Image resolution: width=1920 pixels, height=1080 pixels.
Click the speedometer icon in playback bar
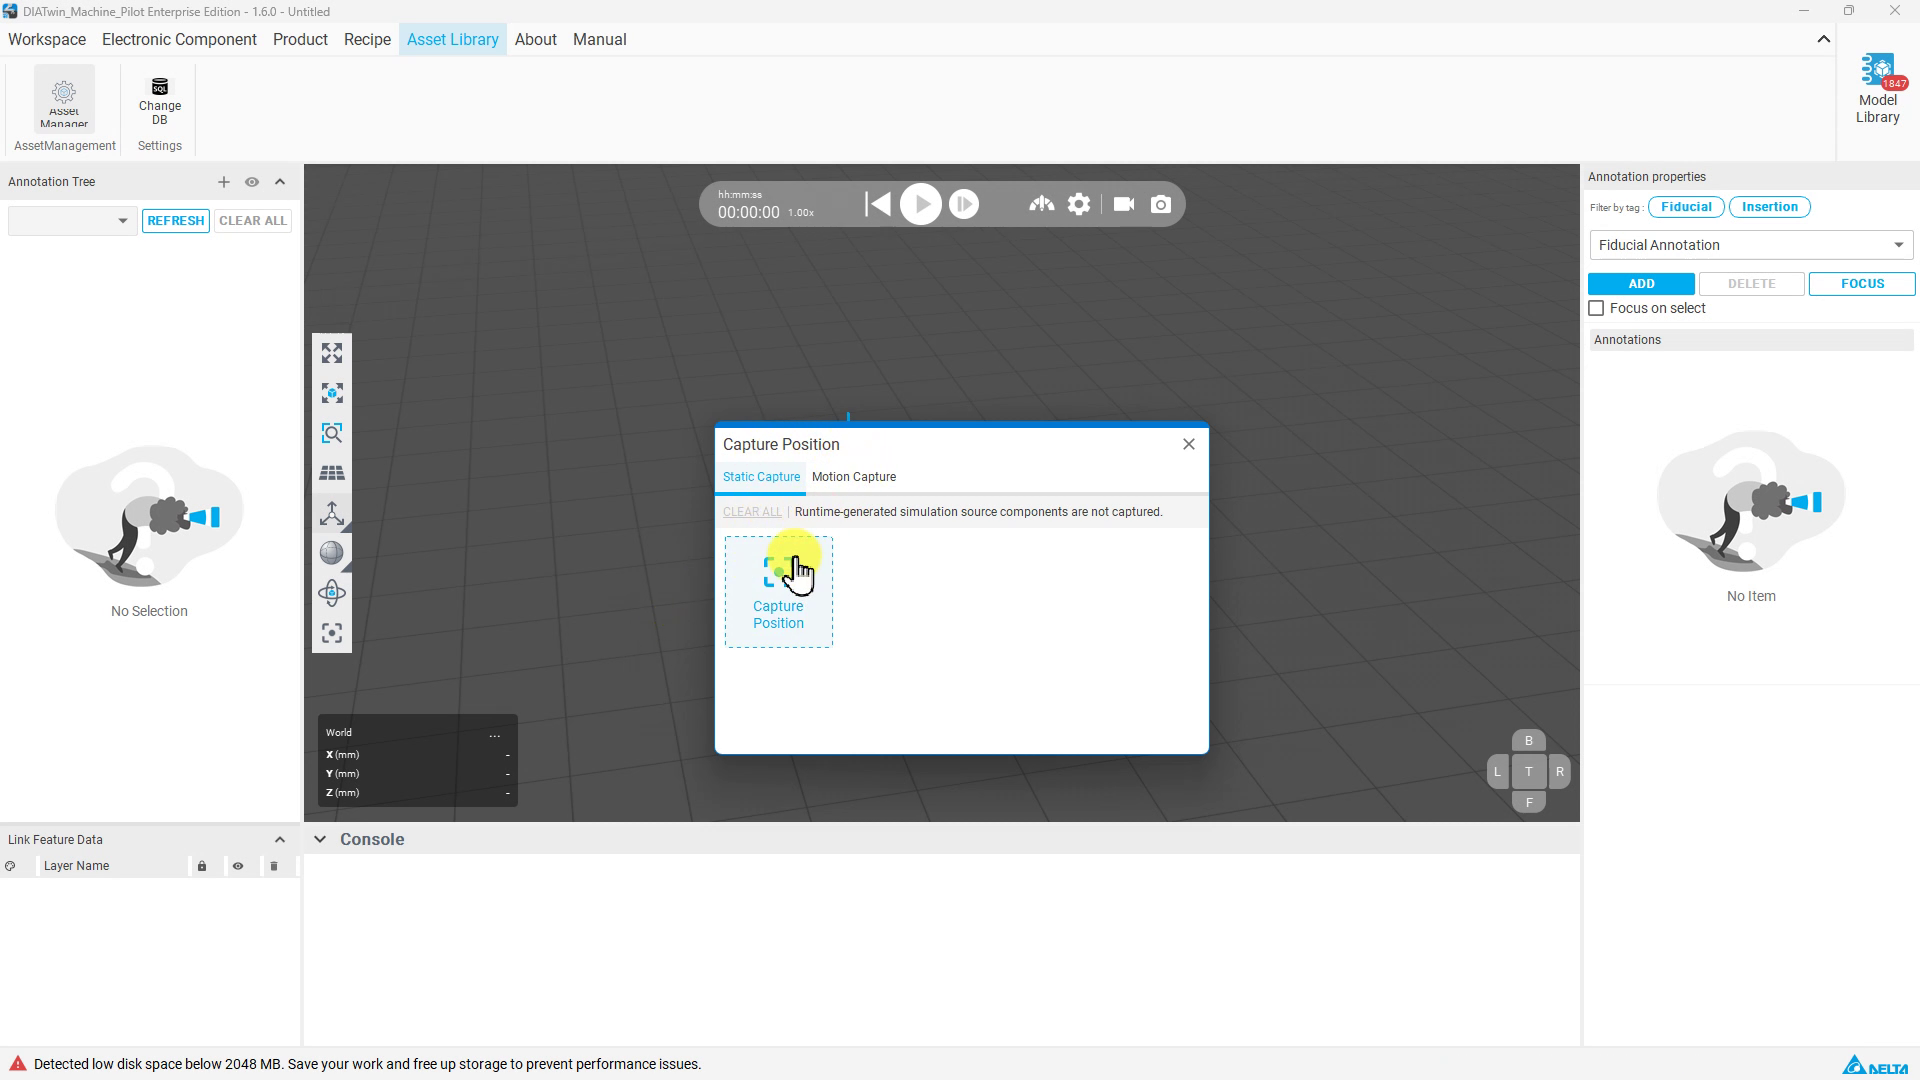[1041, 205]
